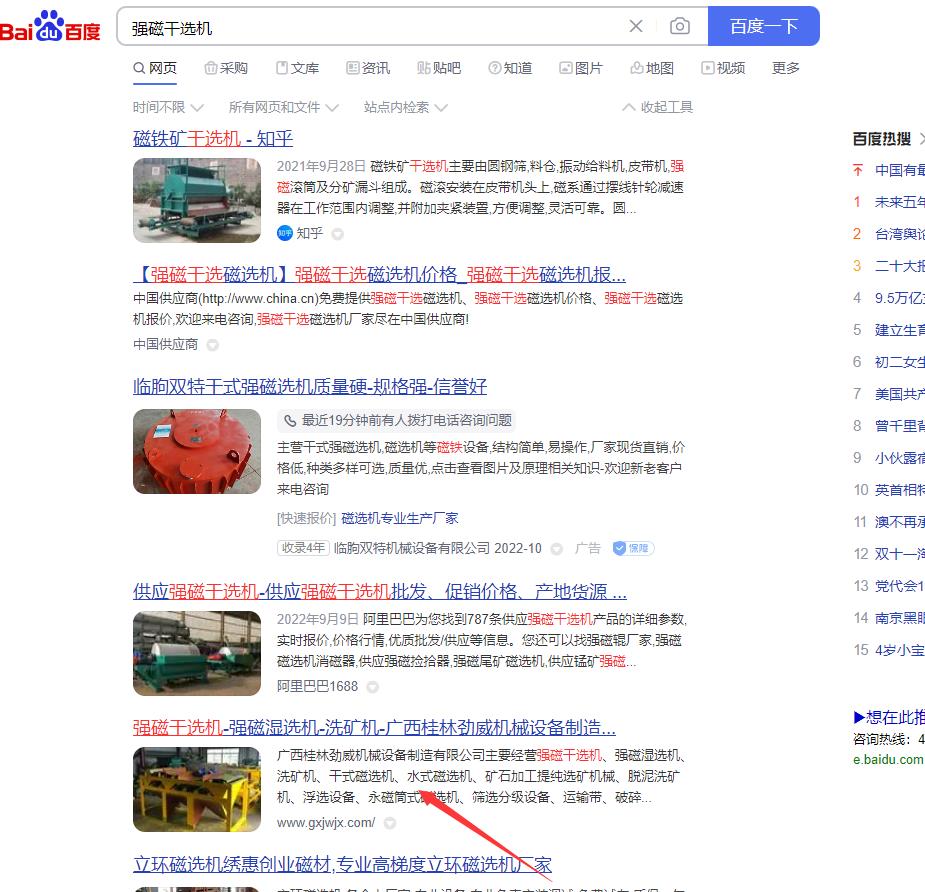Switch to the 知道 tab
Image resolution: width=925 pixels, height=892 pixels.
[510, 68]
